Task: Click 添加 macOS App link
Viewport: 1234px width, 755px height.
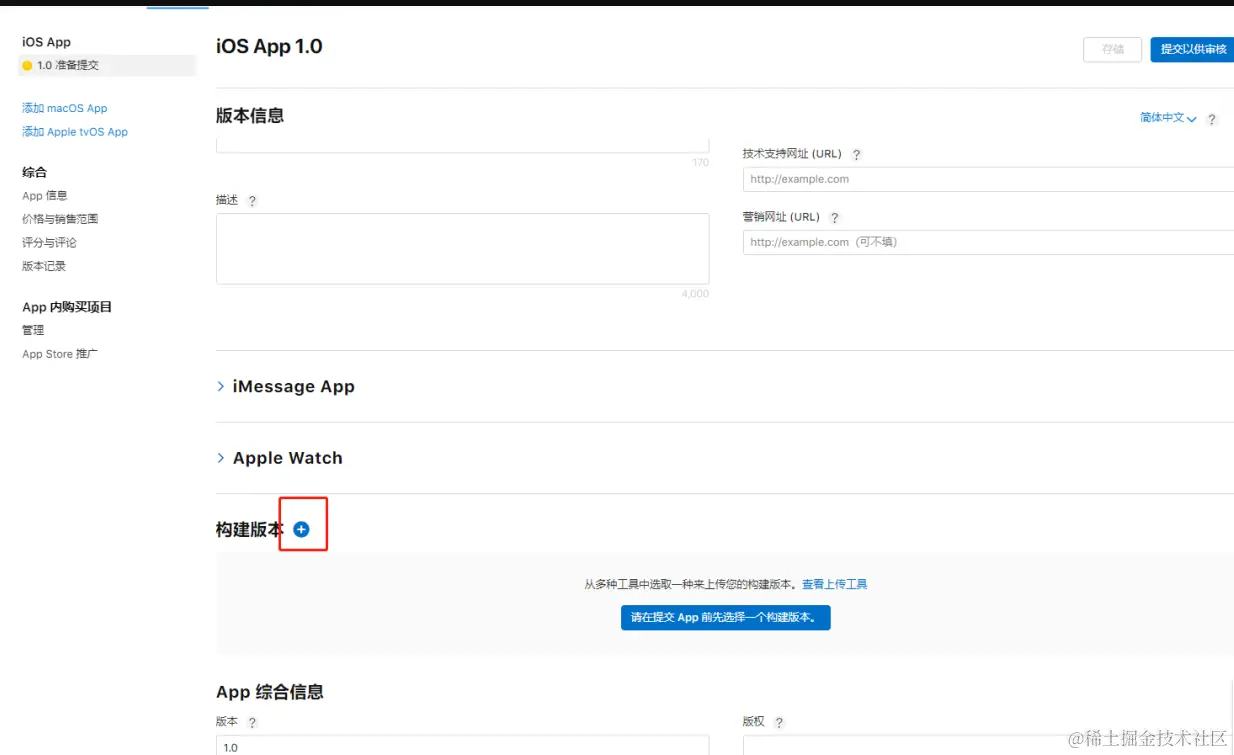Action: (65, 108)
